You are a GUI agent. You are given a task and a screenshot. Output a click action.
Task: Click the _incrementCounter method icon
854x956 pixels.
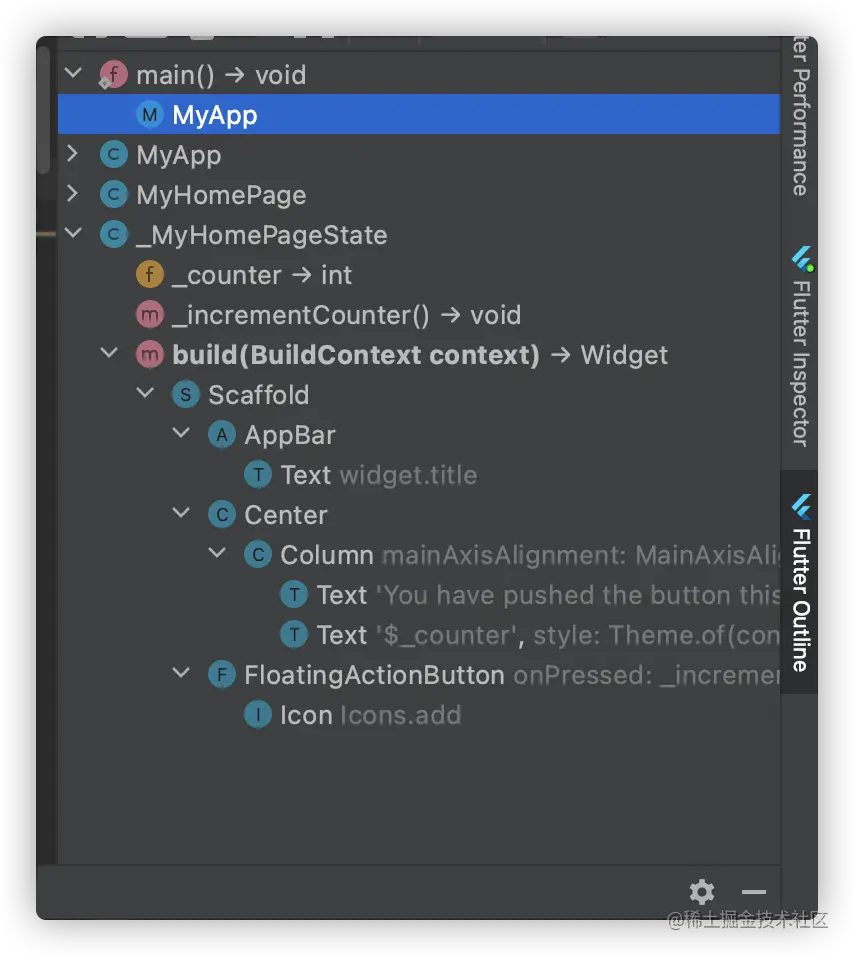click(x=149, y=315)
